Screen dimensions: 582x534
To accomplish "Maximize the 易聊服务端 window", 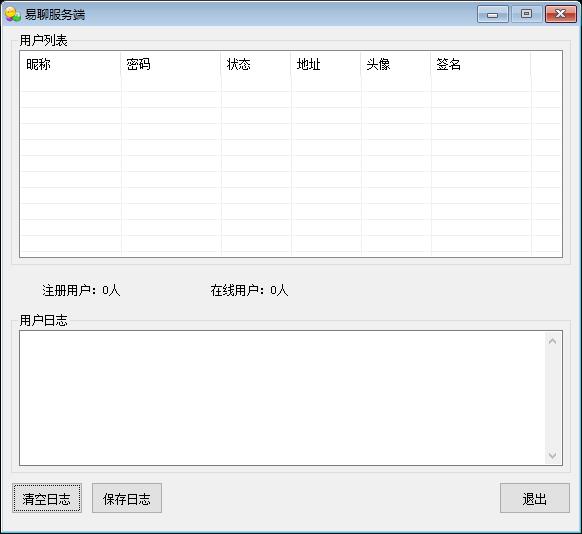I will (x=526, y=14).
